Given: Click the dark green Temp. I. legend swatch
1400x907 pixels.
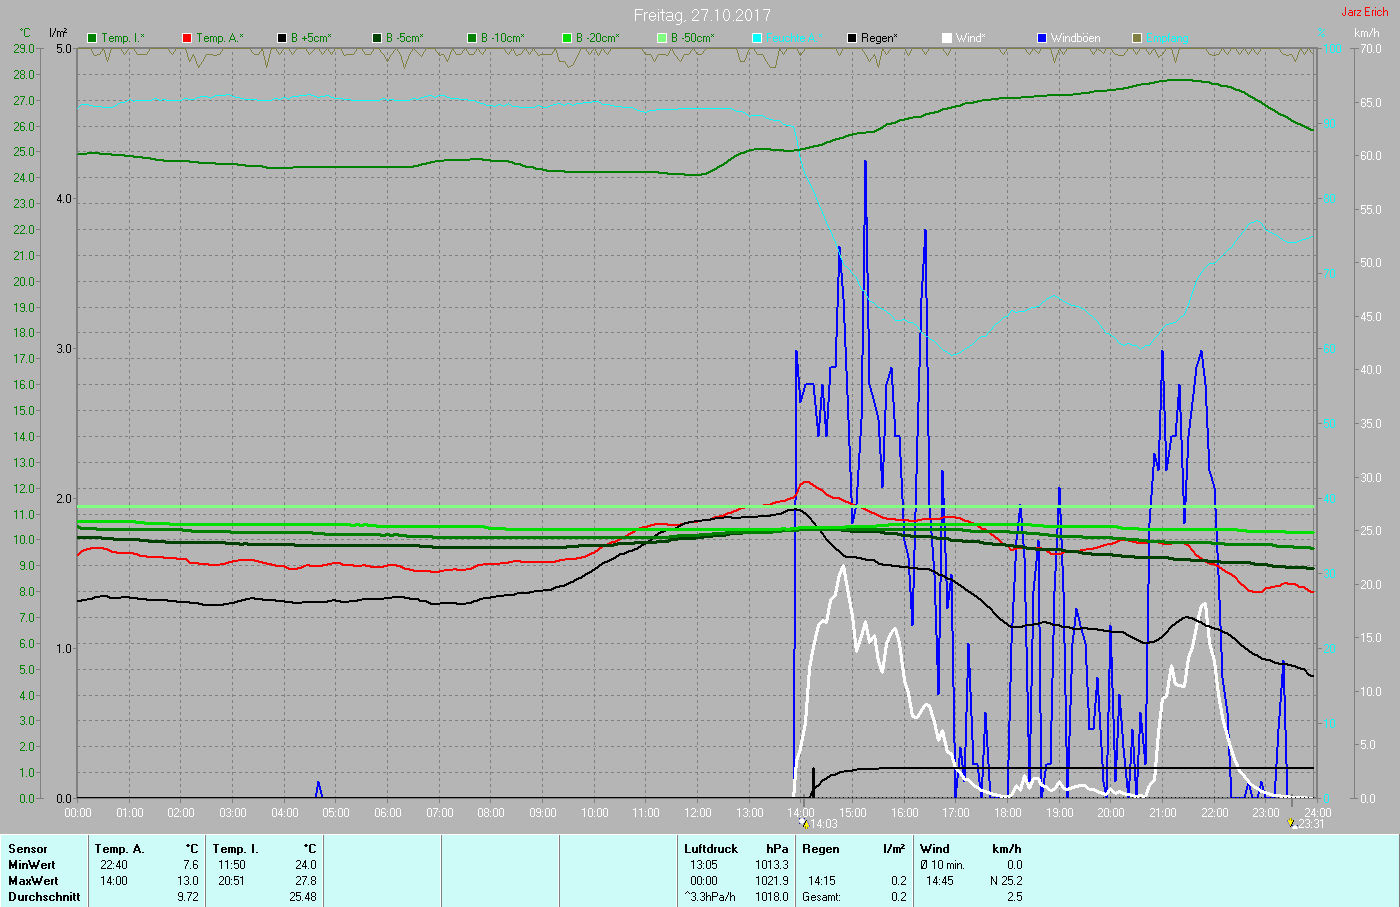Looking at the screenshot, I should 92,38.
